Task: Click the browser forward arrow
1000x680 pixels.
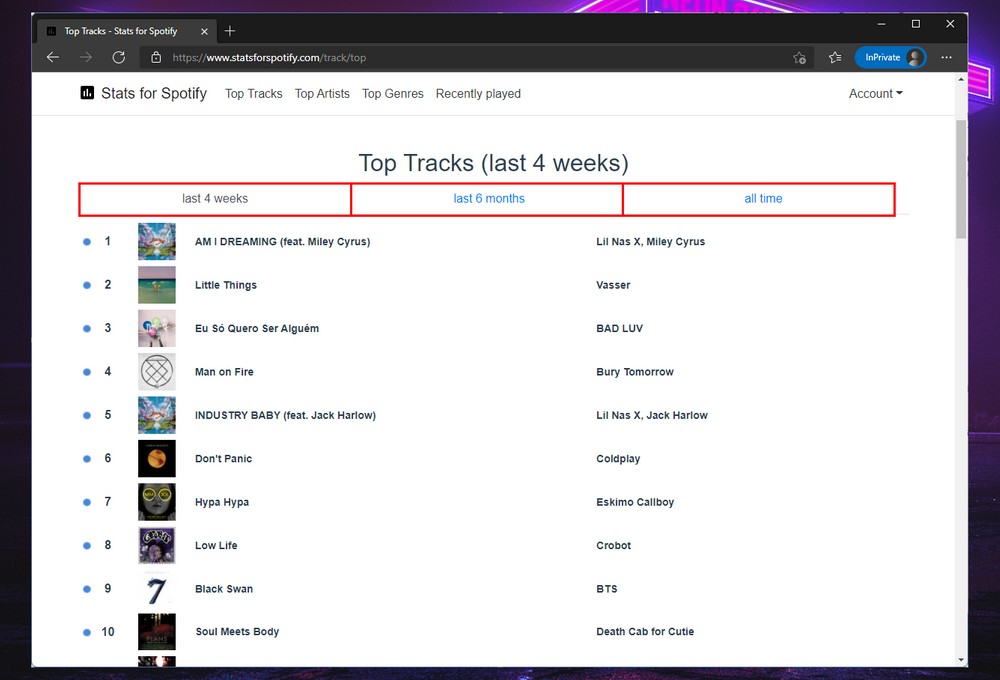Action: 86,57
